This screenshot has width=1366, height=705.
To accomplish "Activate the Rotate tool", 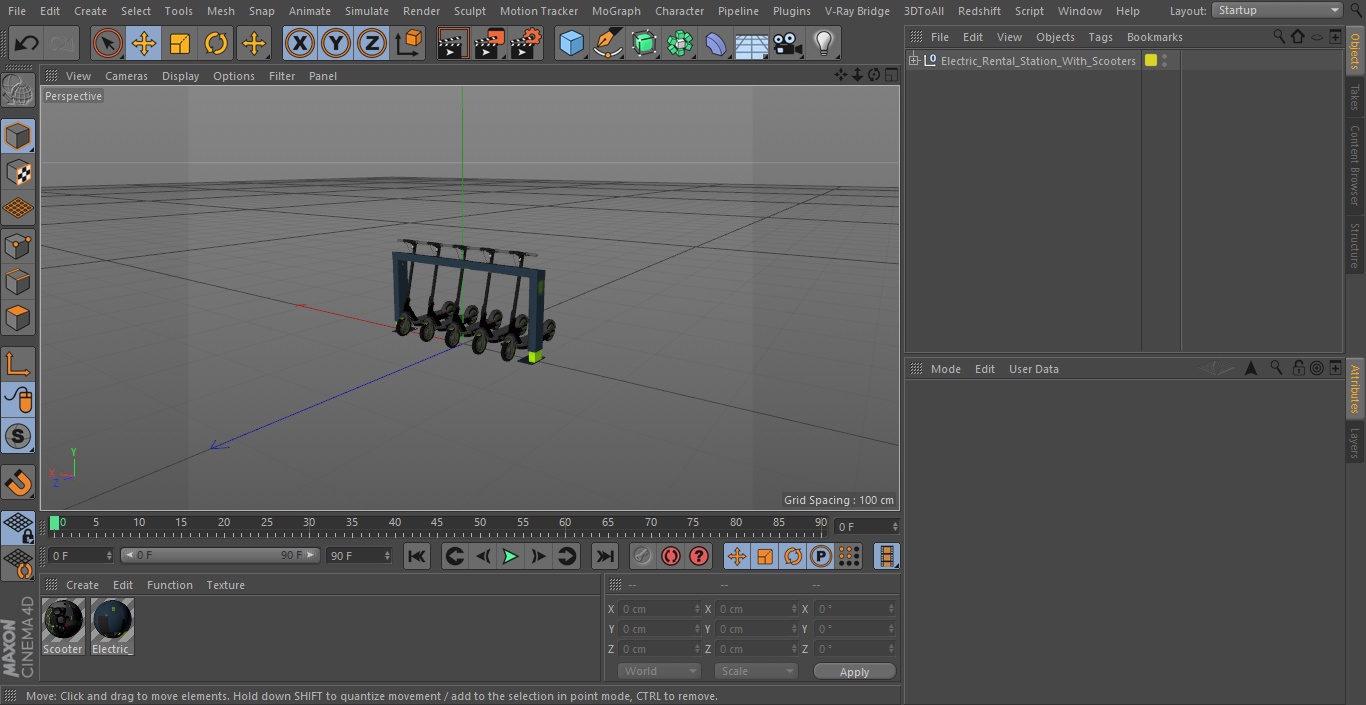I will pos(216,43).
